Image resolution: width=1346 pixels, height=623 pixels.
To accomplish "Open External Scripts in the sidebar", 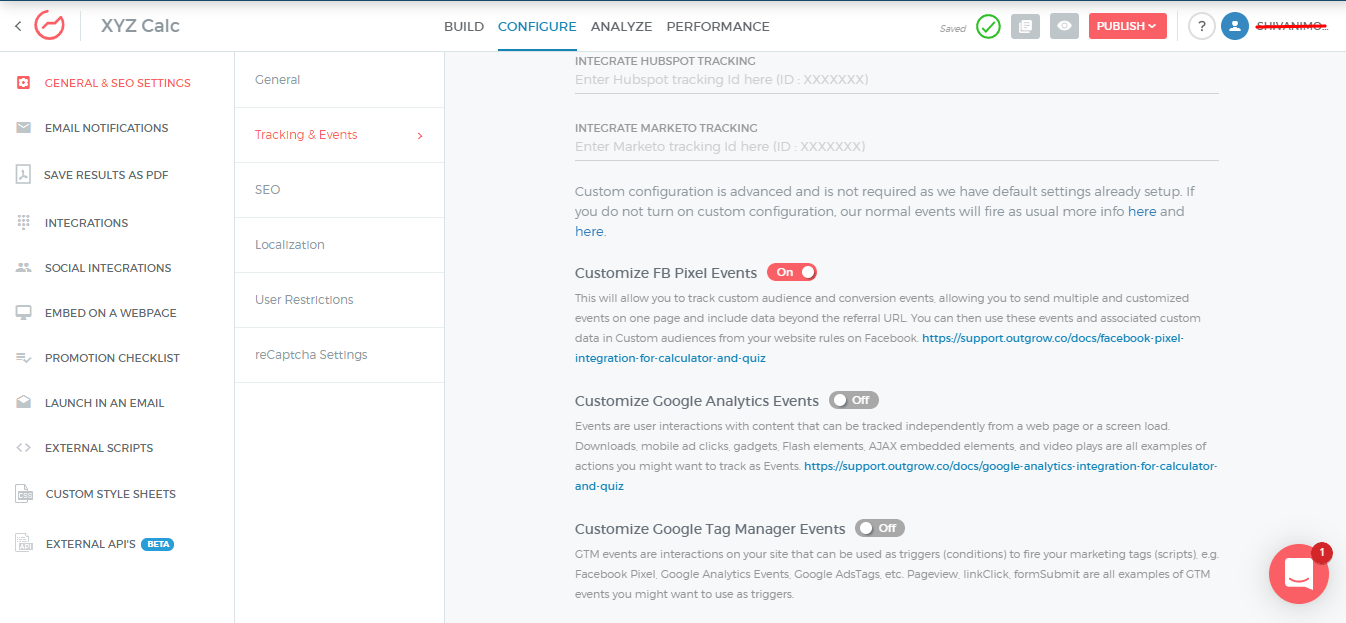I will (99, 448).
